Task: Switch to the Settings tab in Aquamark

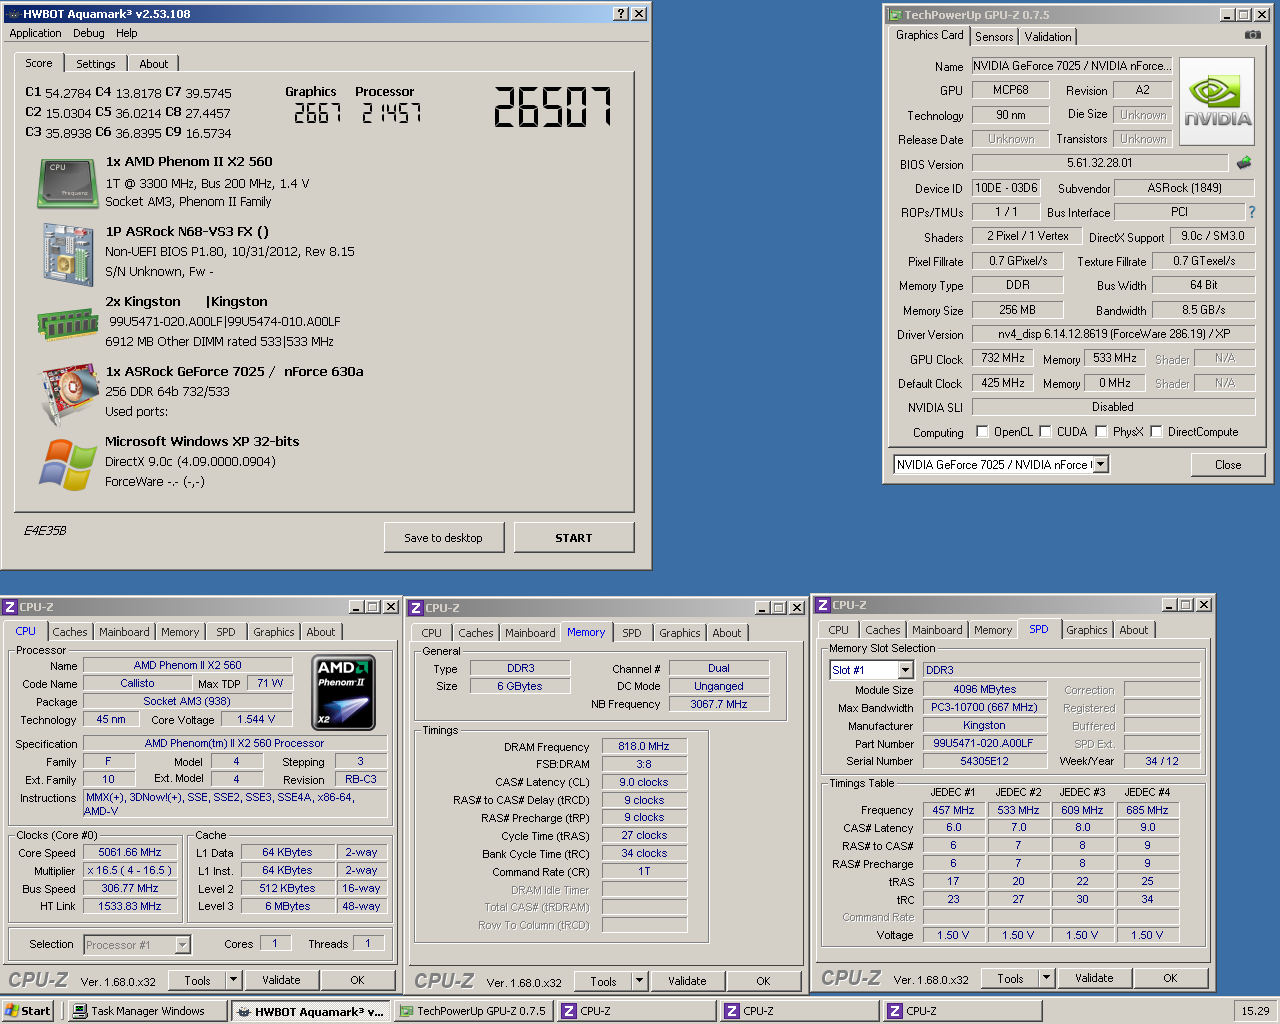Action: pyautogui.click(x=96, y=64)
